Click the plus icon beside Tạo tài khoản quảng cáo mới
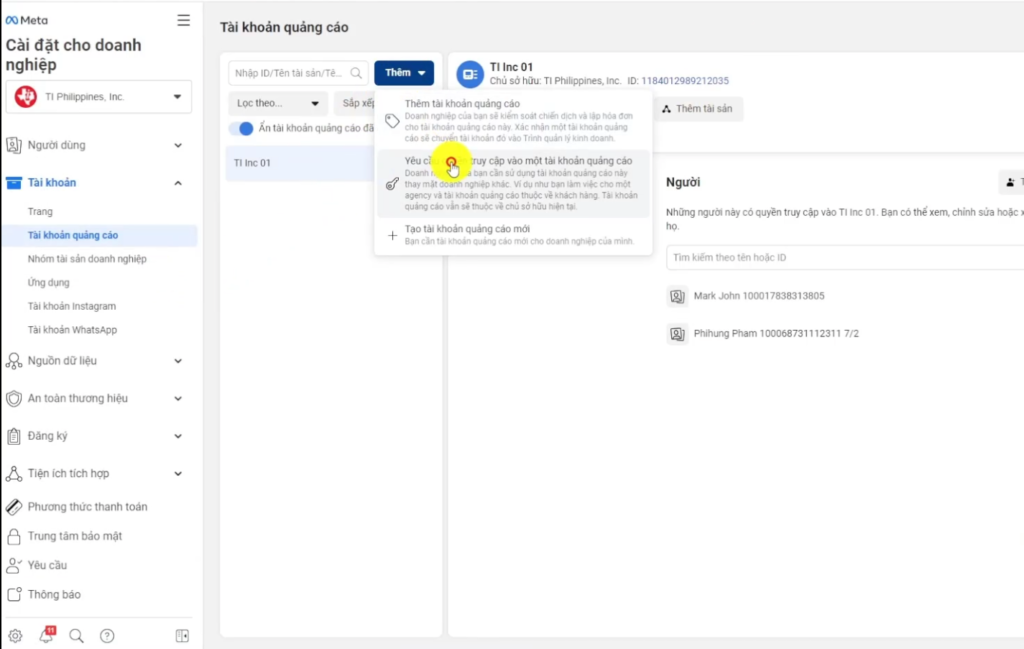The width and height of the screenshot is (1024, 649). pyautogui.click(x=392, y=235)
